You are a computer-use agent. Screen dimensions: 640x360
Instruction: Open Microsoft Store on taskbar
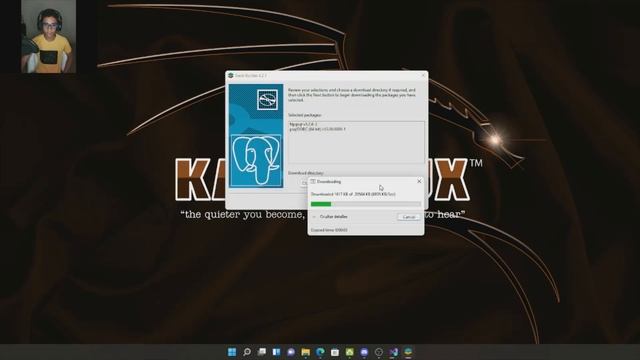tap(335, 352)
